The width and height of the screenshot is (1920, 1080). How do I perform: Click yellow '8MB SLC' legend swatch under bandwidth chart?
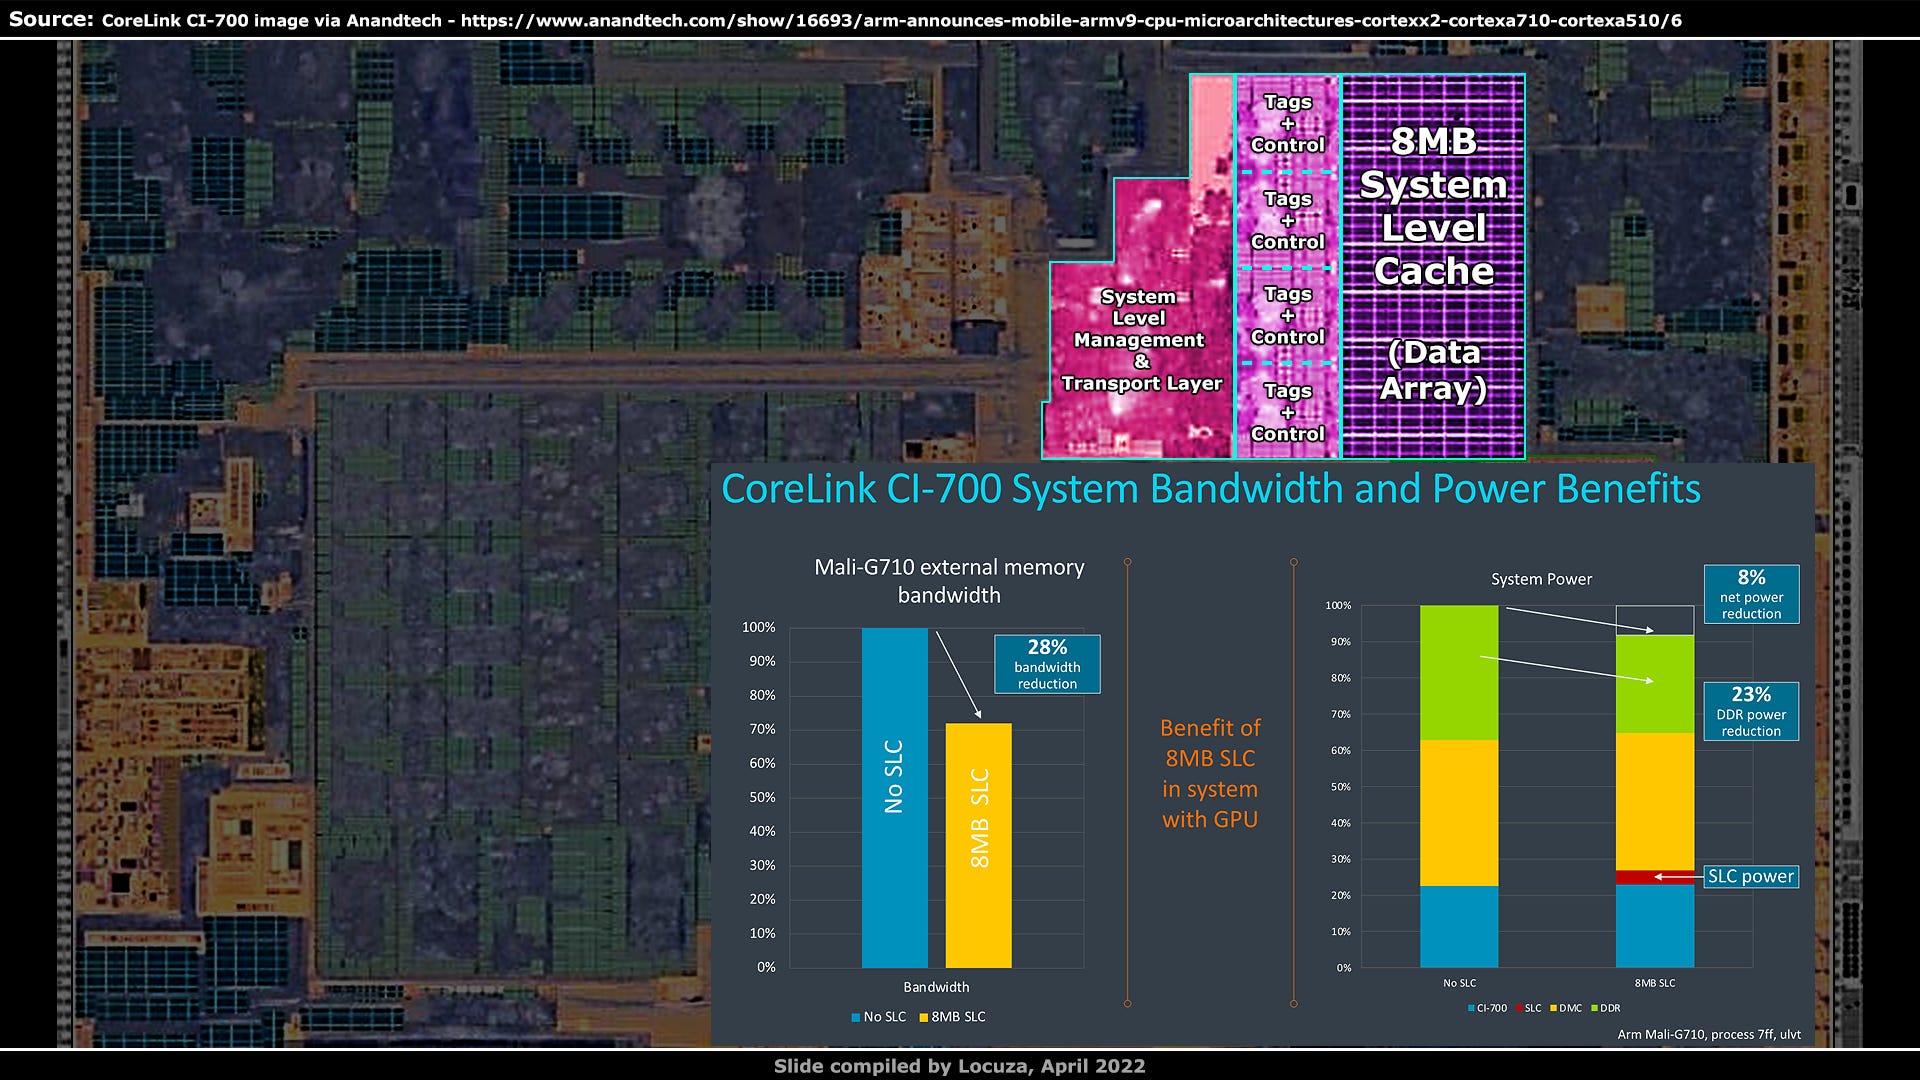click(923, 1018)
